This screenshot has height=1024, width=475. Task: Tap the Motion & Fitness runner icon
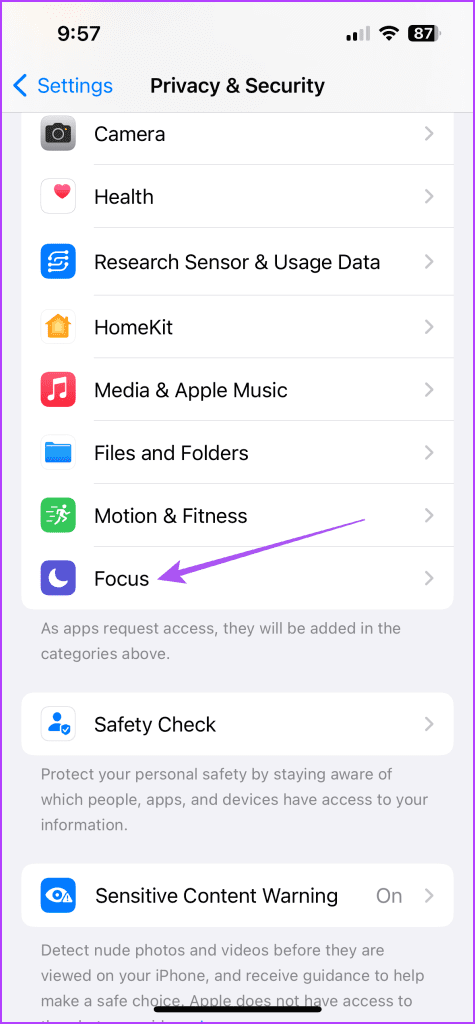pos(58,515)
